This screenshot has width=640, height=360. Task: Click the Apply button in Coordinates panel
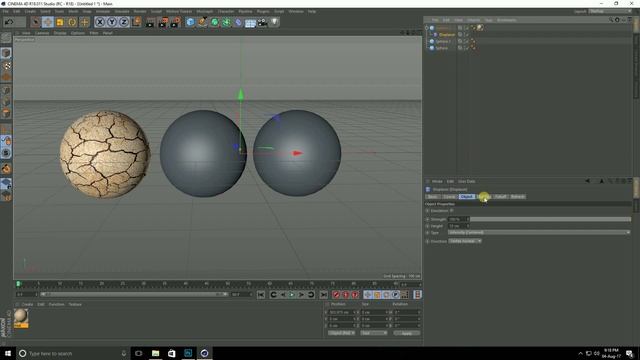click(407, 333)
